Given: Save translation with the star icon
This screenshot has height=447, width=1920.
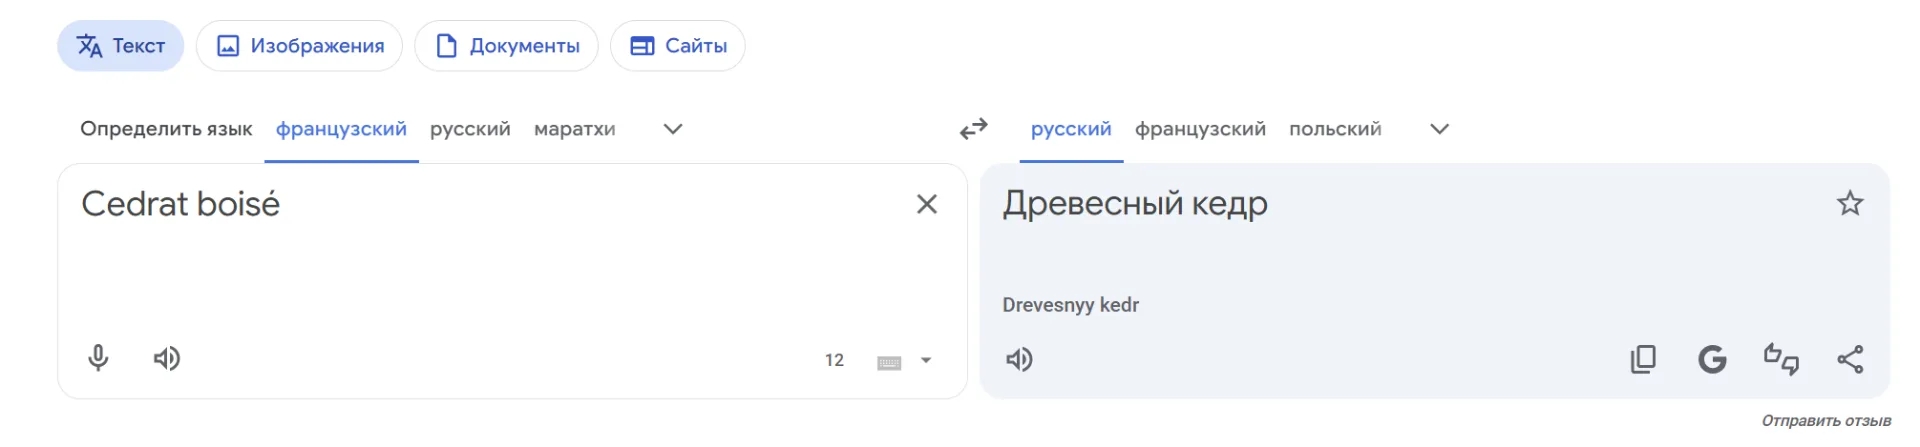Looking at the screenshot, I should (x=1850, y=204).
